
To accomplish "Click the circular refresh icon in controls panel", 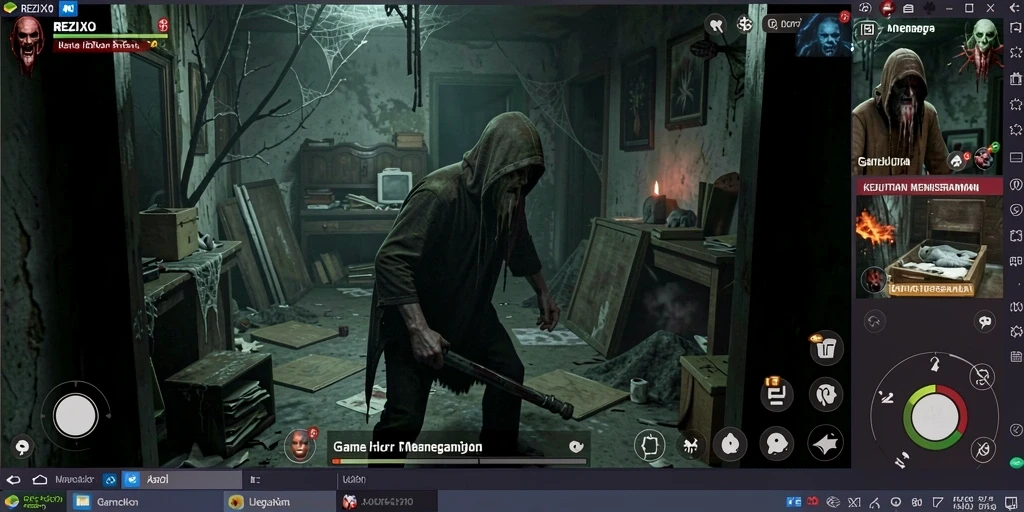I will pos(874,321).
